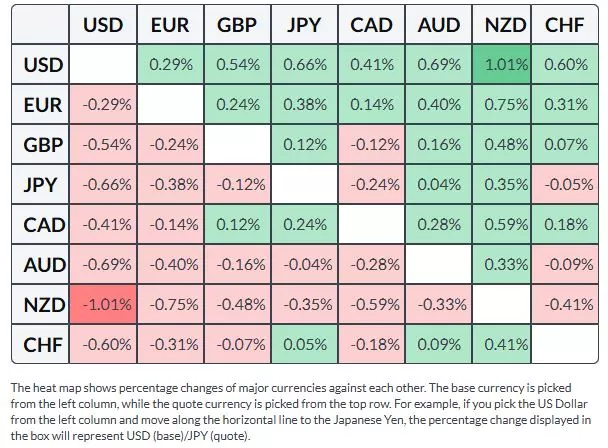This screenshot has width=608, height=448.
Task: Select the JPY column header
Action: pos(305,25)
